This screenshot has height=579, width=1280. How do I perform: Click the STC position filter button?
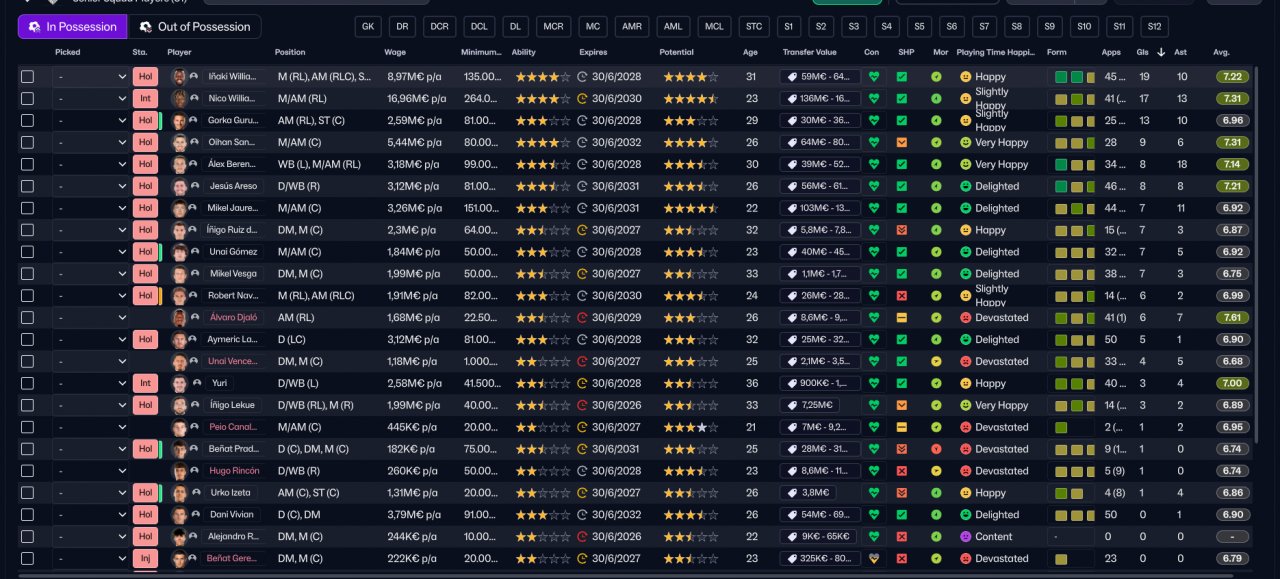point(753,27)
